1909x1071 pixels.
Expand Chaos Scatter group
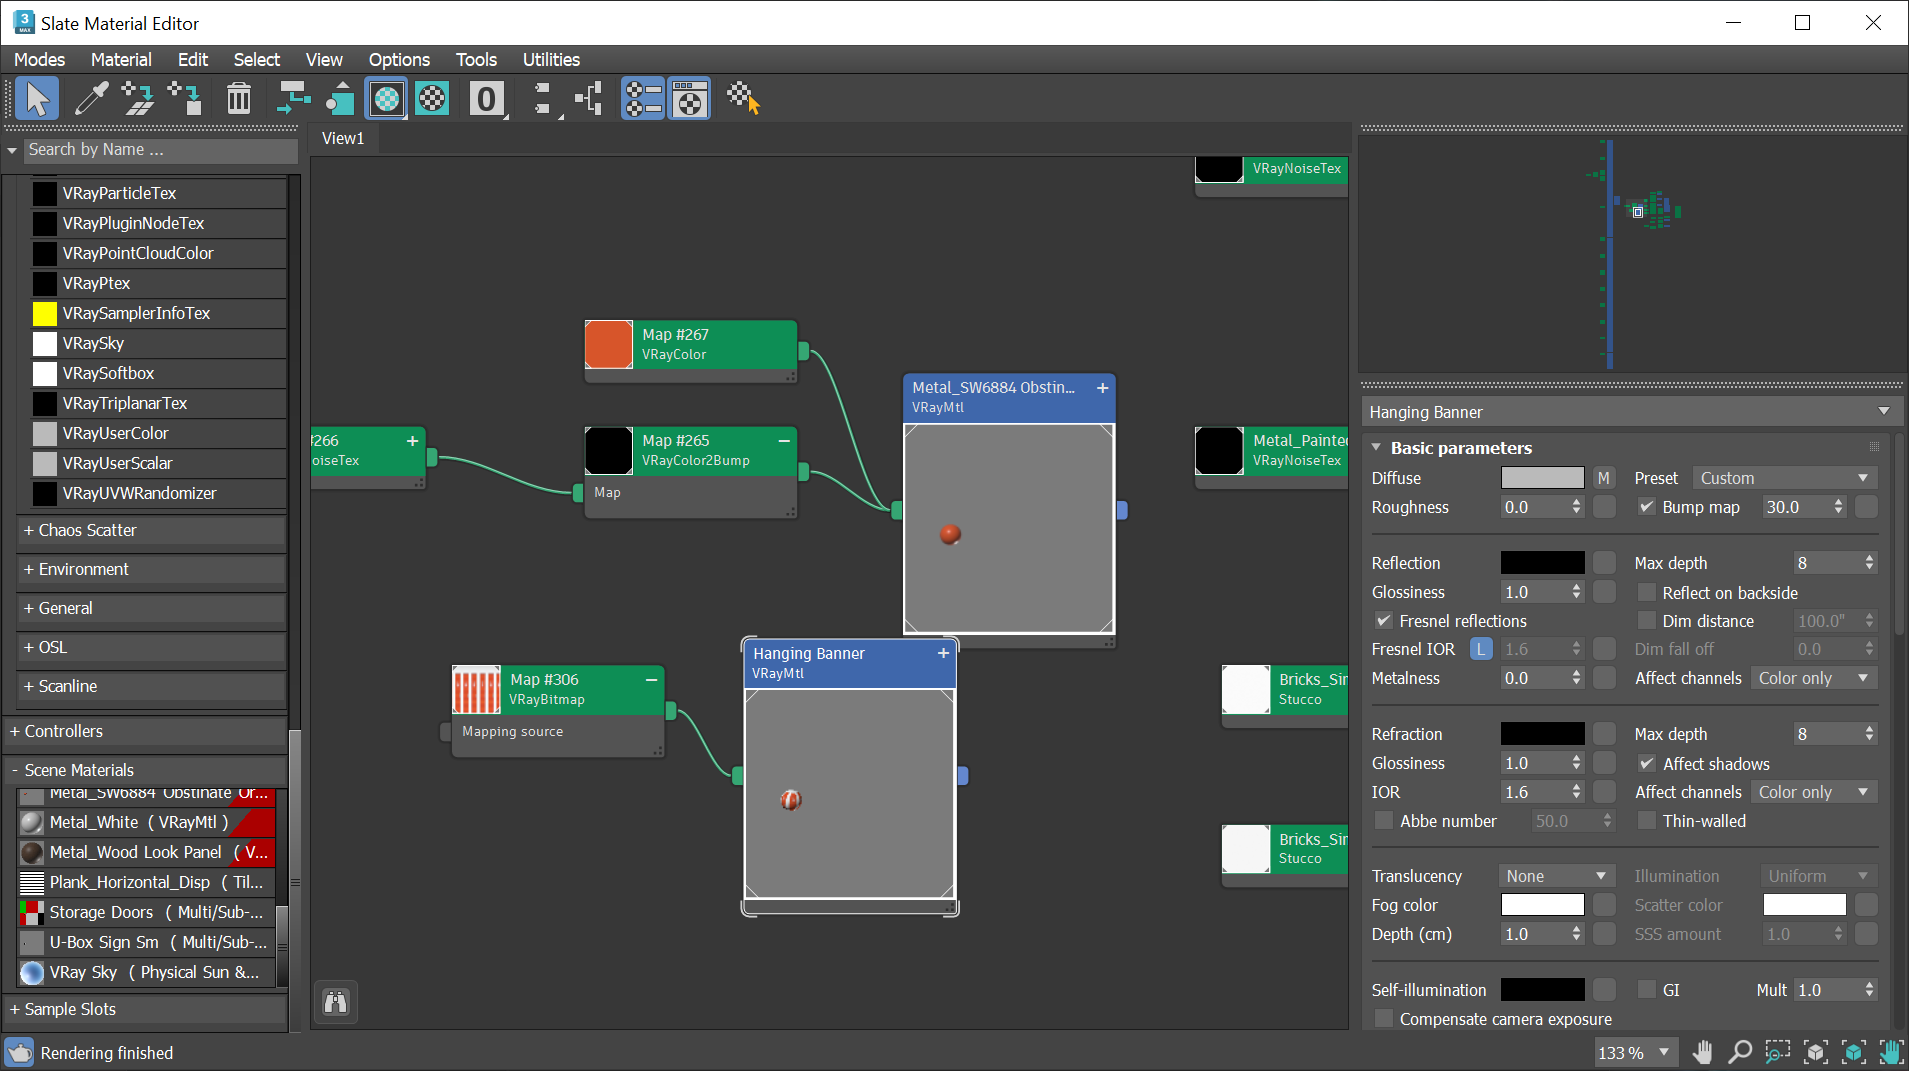pyautogui.click(x=152, y=530)
